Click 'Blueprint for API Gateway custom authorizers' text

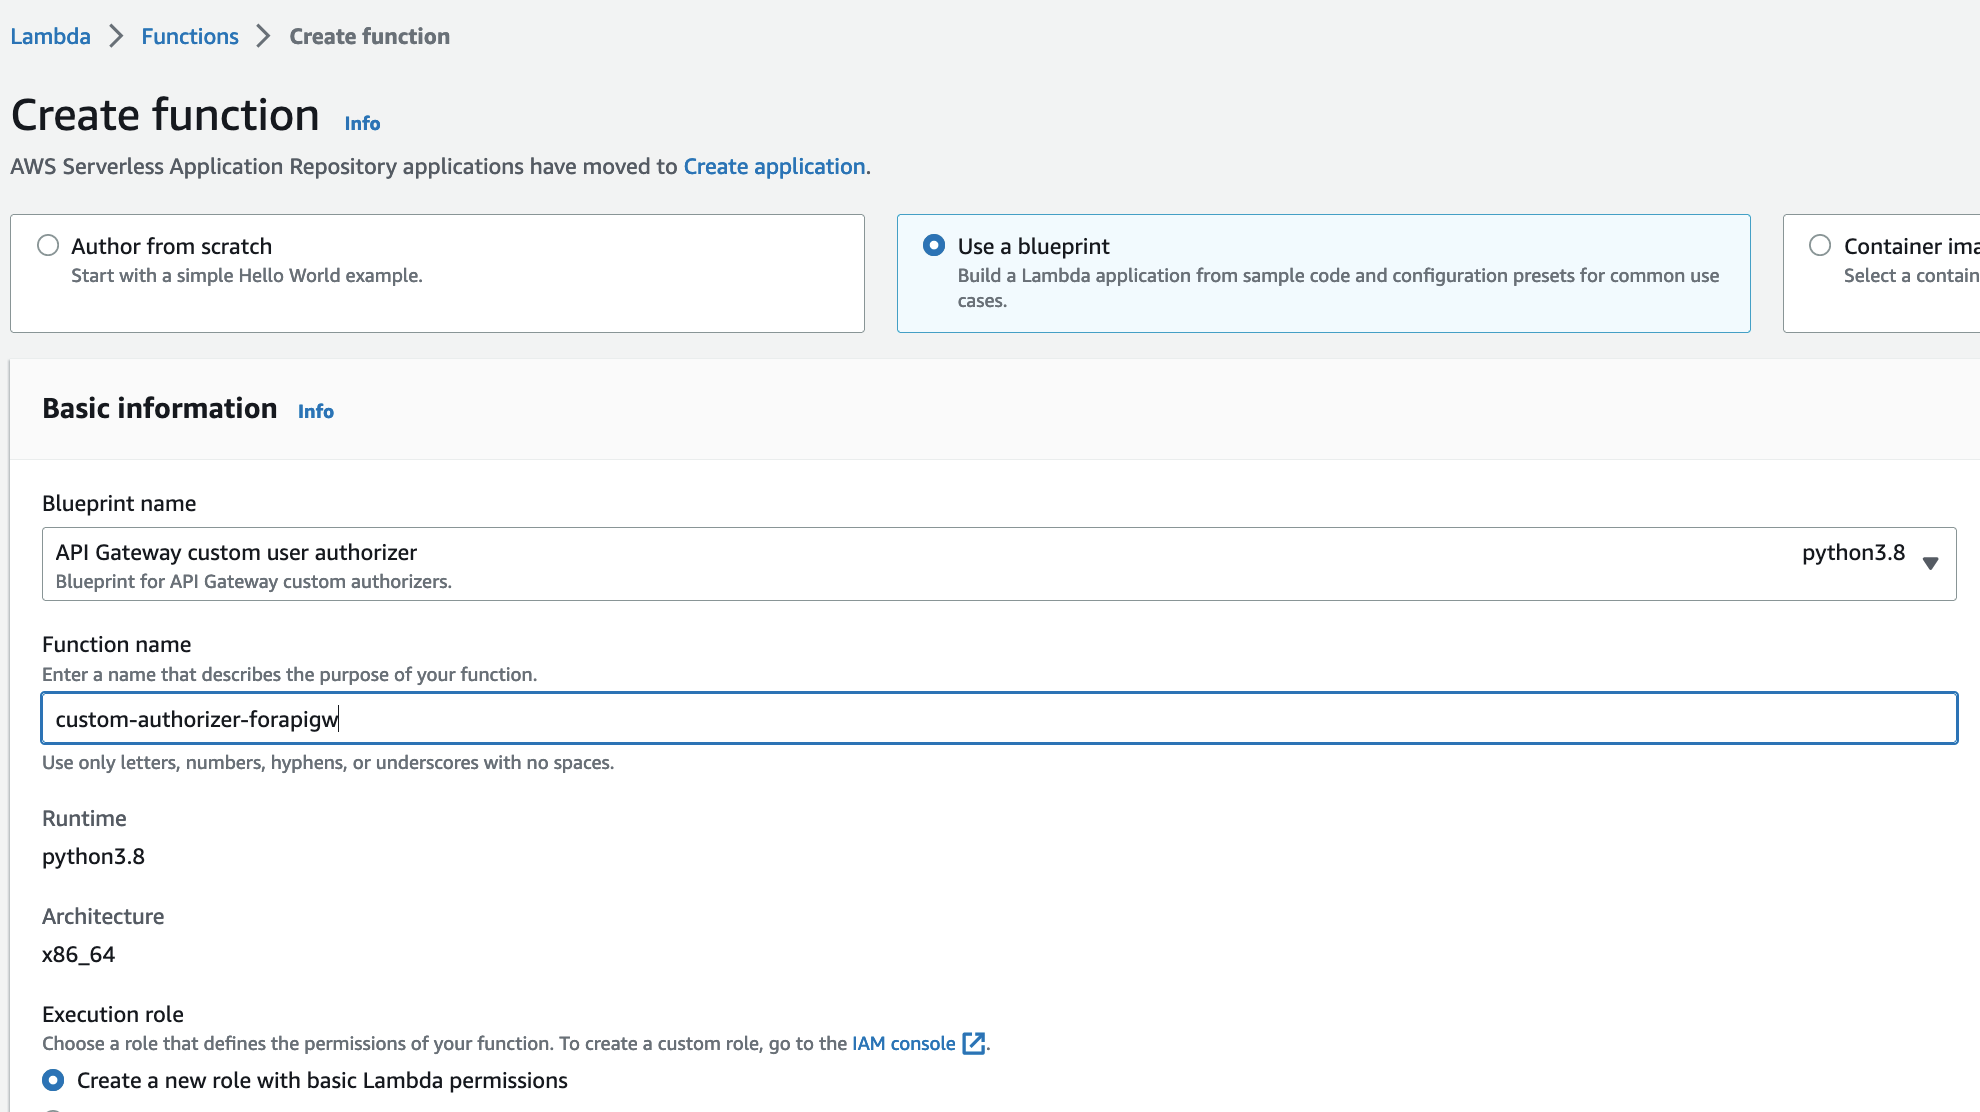pos(254,581)
